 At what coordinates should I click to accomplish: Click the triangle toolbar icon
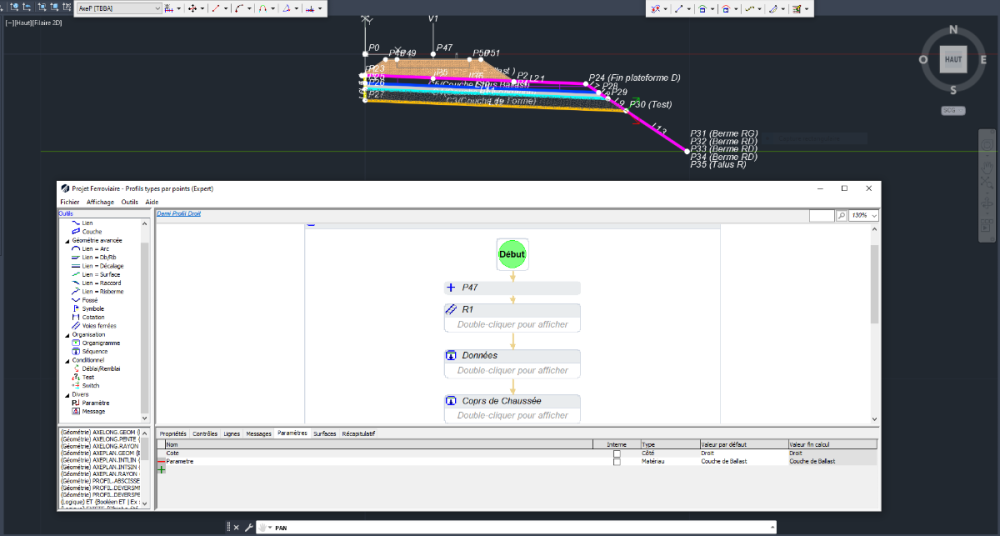(286, 9)
